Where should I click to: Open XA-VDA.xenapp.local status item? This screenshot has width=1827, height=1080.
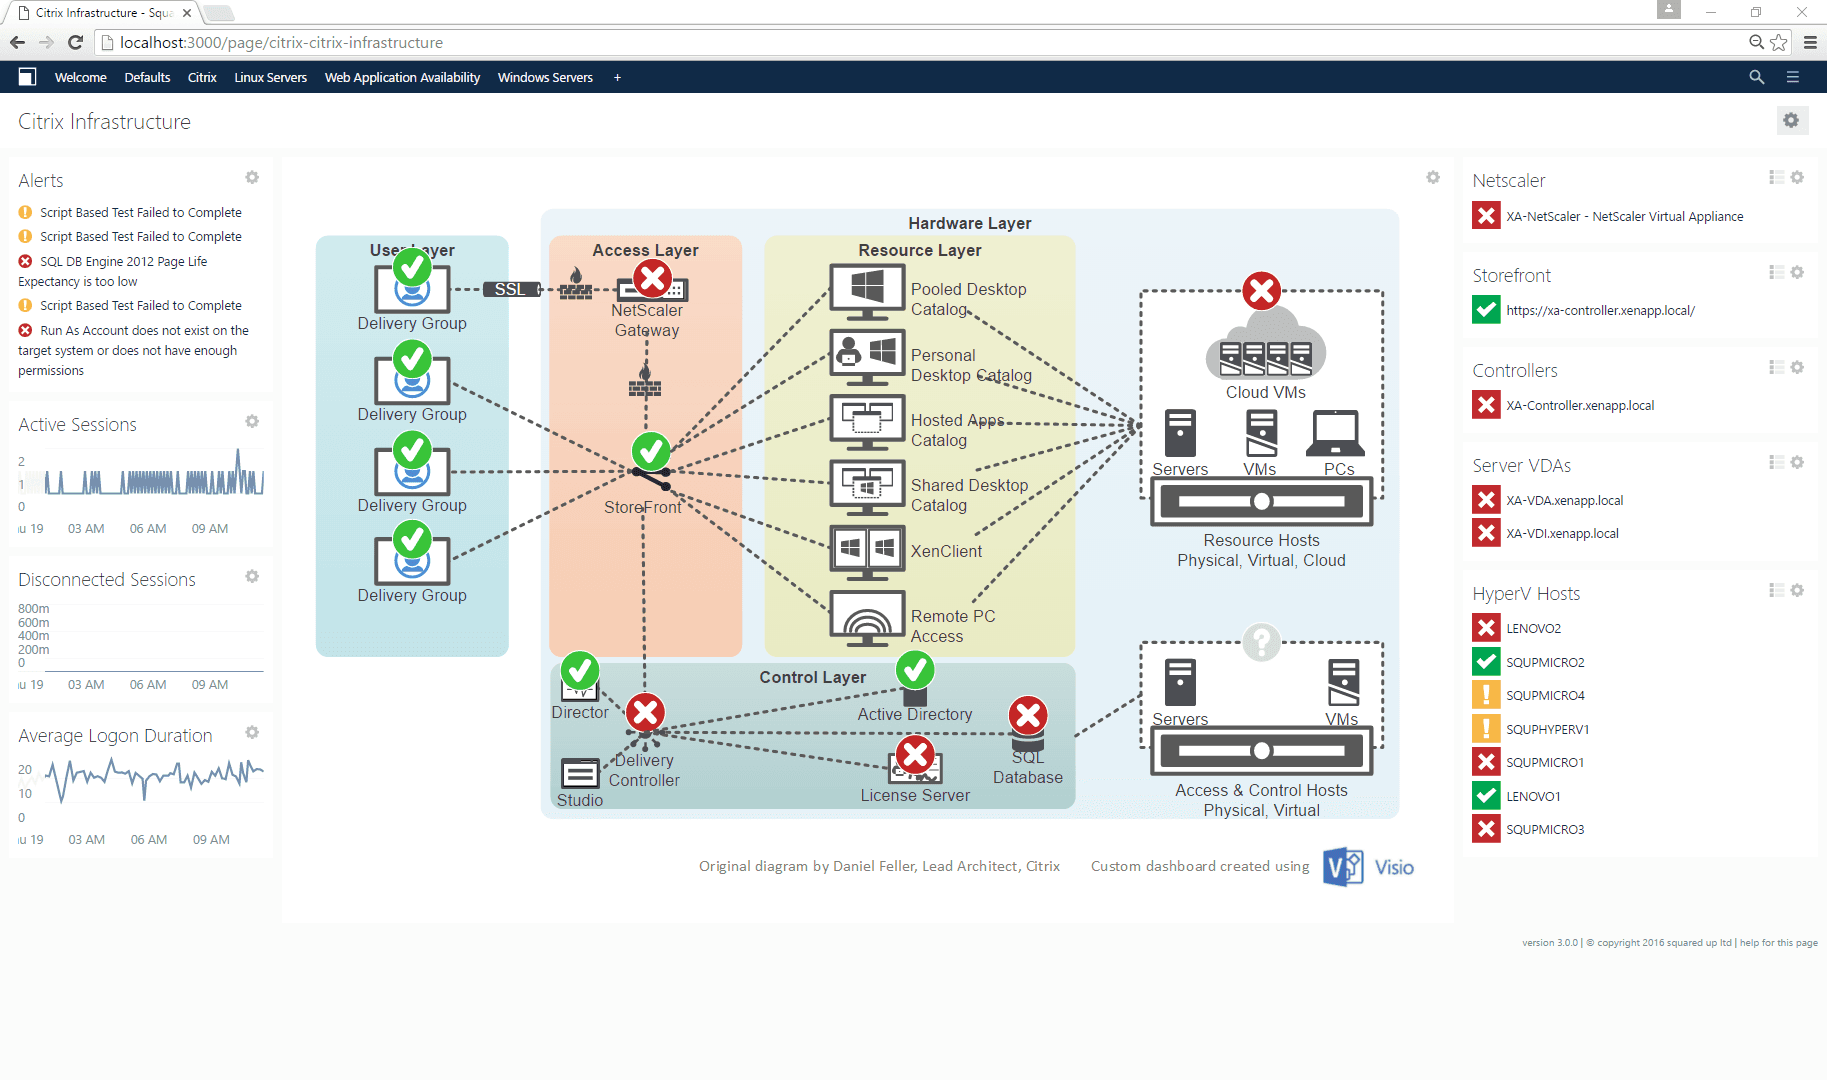tap(1548, 500)
